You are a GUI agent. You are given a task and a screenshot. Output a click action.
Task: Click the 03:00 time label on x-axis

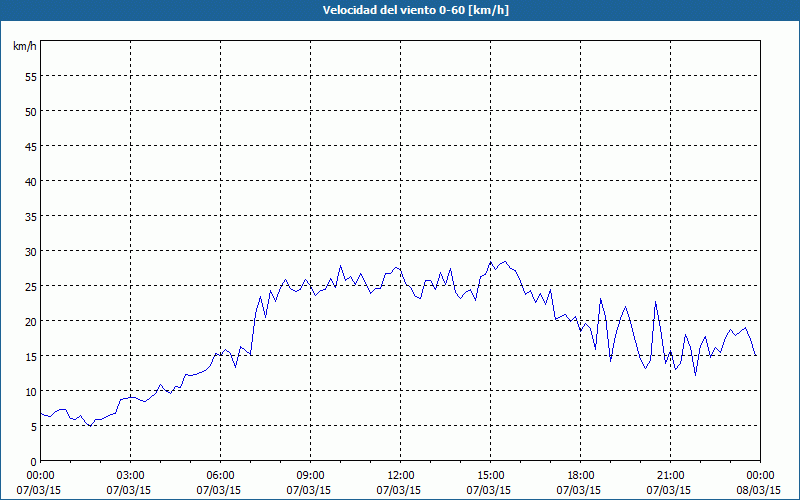pyautogui.click(x=131, y=475)
